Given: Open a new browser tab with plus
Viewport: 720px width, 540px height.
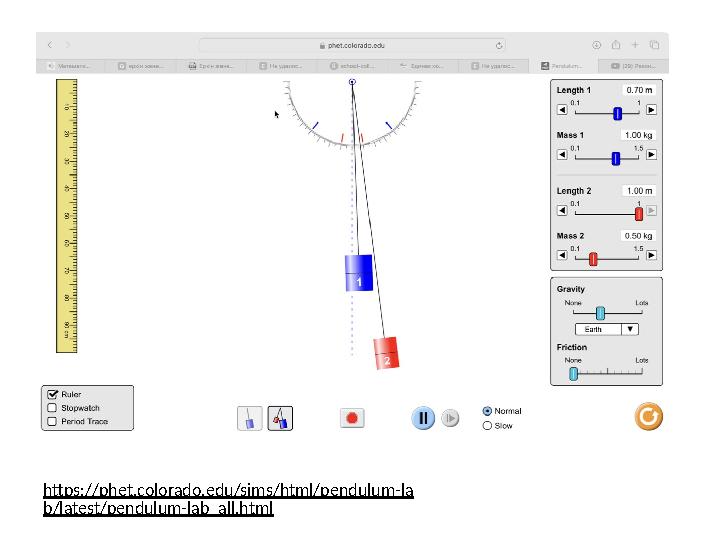Looking at the screenshot, I should point(635,45).
